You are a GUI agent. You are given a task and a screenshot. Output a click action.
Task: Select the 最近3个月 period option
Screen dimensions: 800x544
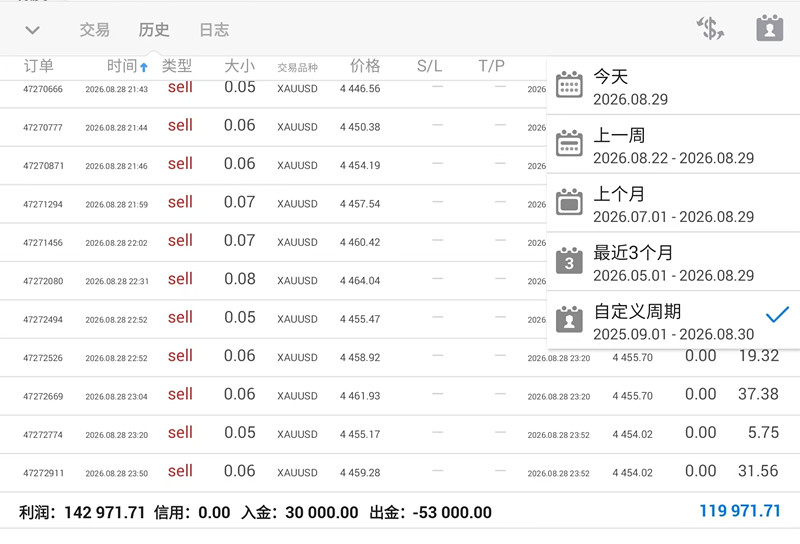(673, 262)
